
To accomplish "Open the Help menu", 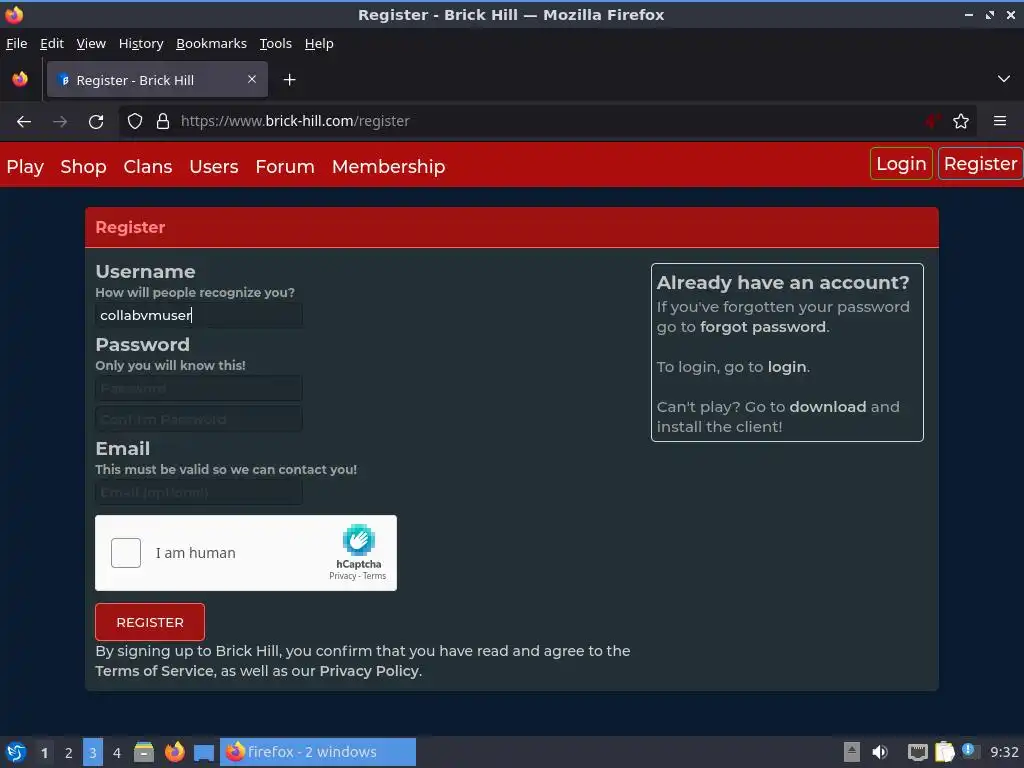I will pyautogui.click(x=319, y=43).
